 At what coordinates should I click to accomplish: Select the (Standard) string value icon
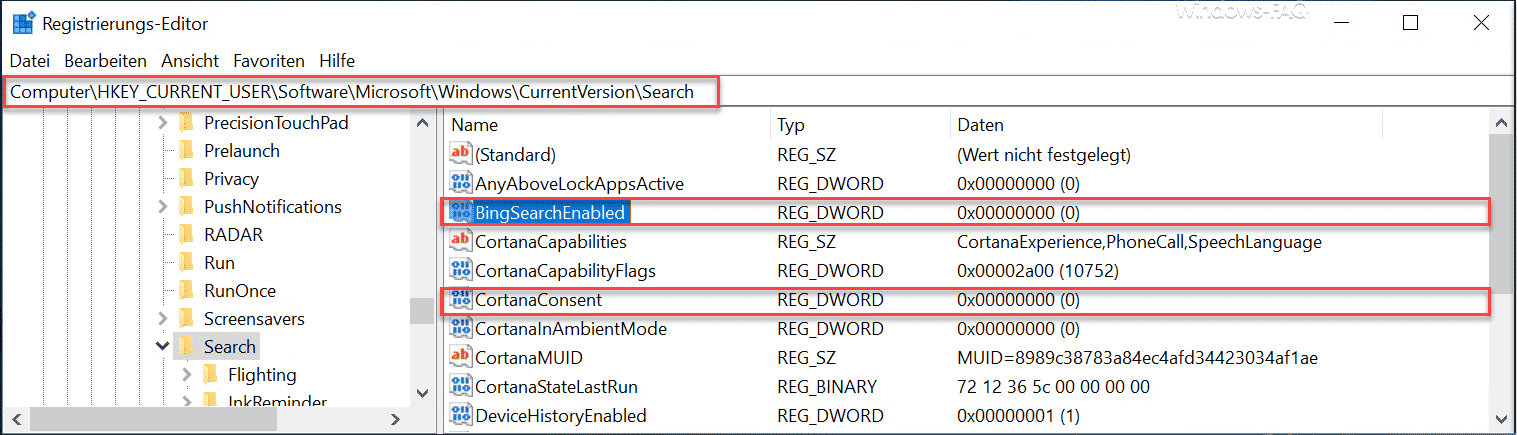(461, 154)
